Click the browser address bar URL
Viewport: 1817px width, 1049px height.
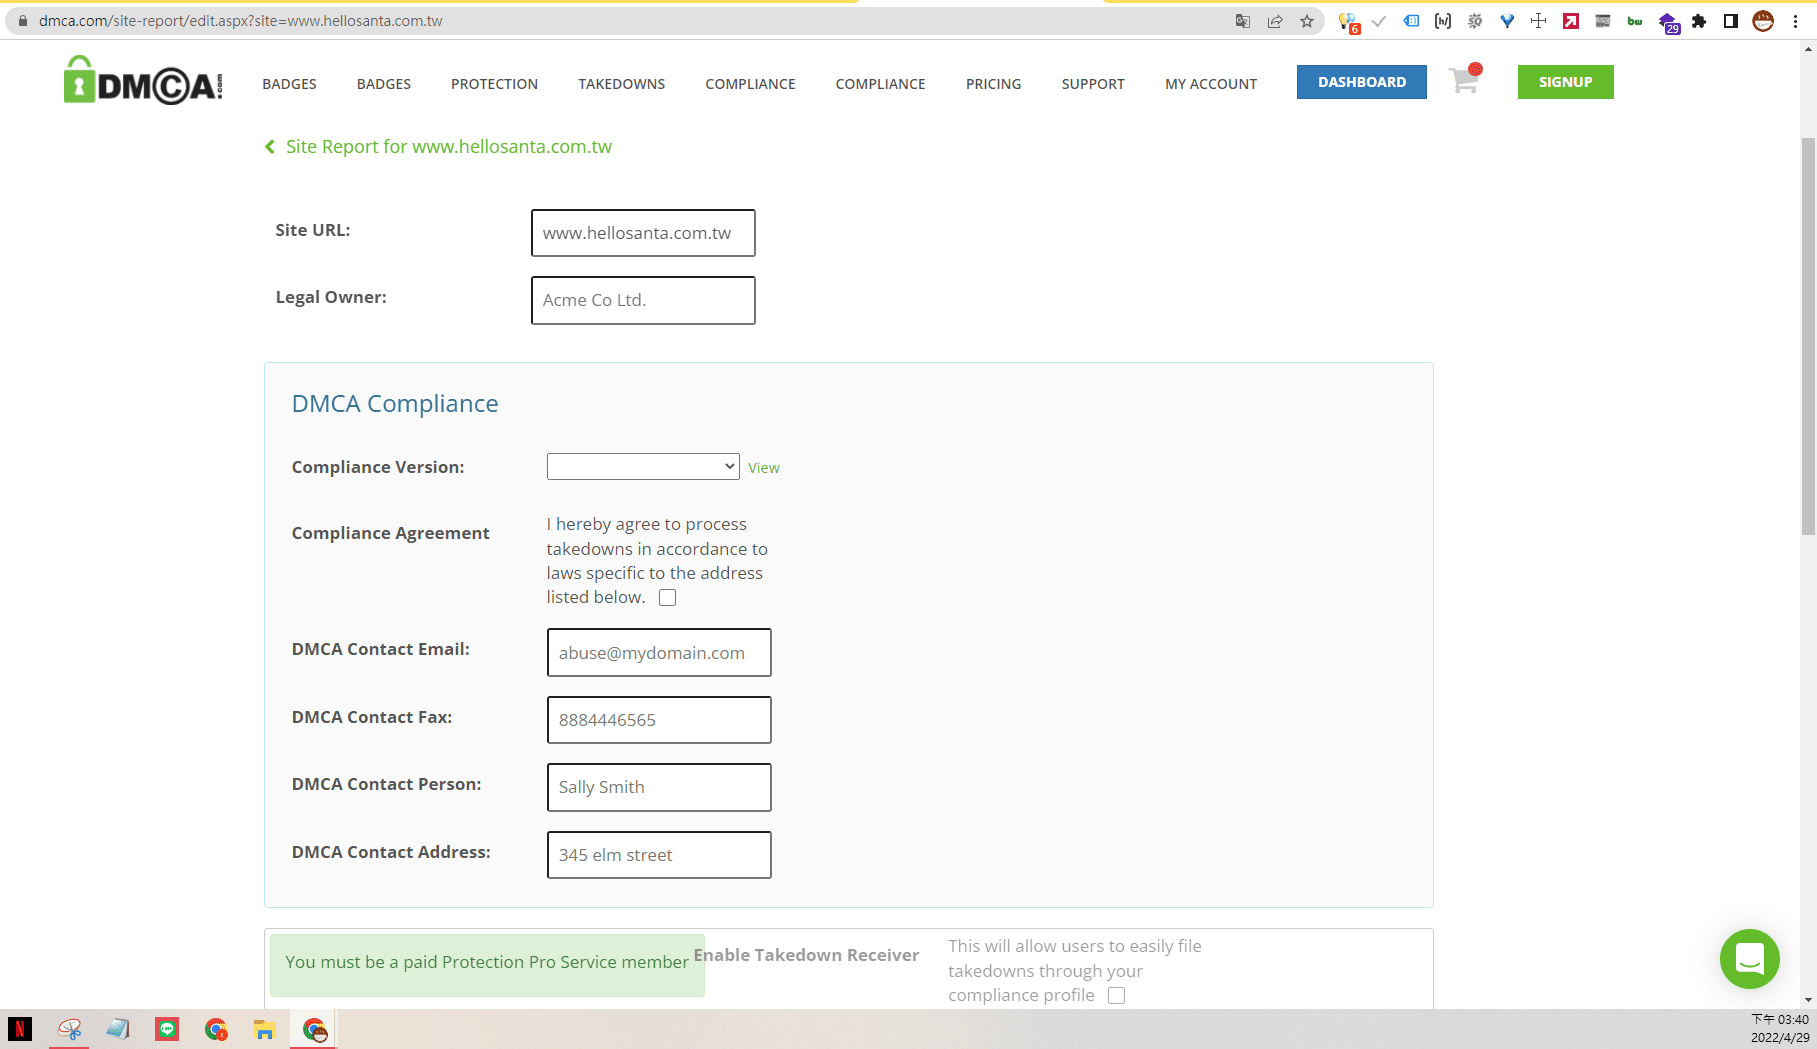[x=241, y=21]
